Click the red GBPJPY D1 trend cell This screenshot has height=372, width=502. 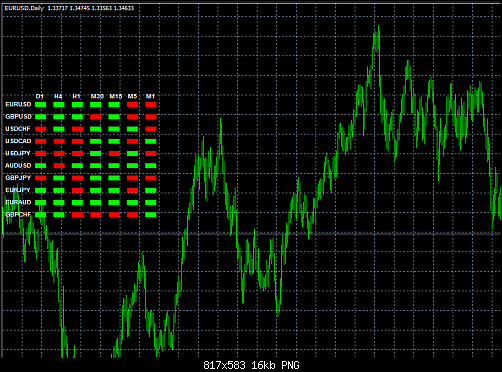pyautogui.click(x=41, y=178)
